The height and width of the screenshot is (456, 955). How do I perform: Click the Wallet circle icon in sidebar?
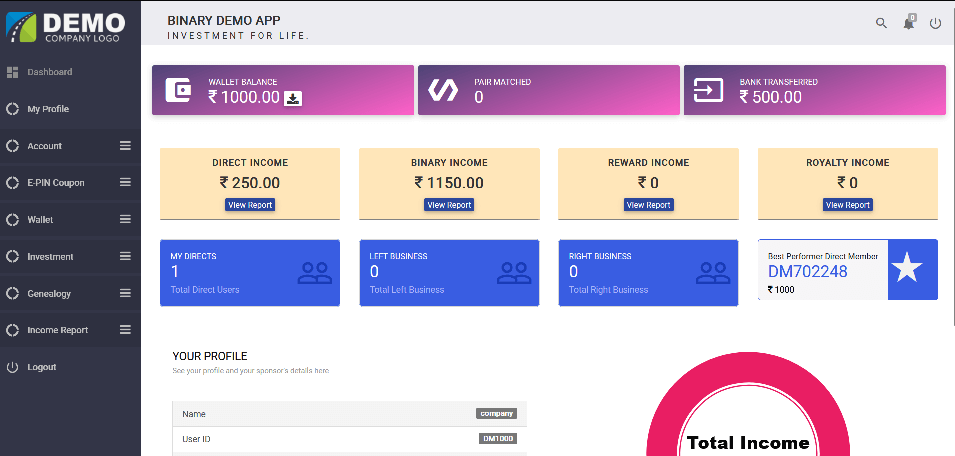[12, 220]
